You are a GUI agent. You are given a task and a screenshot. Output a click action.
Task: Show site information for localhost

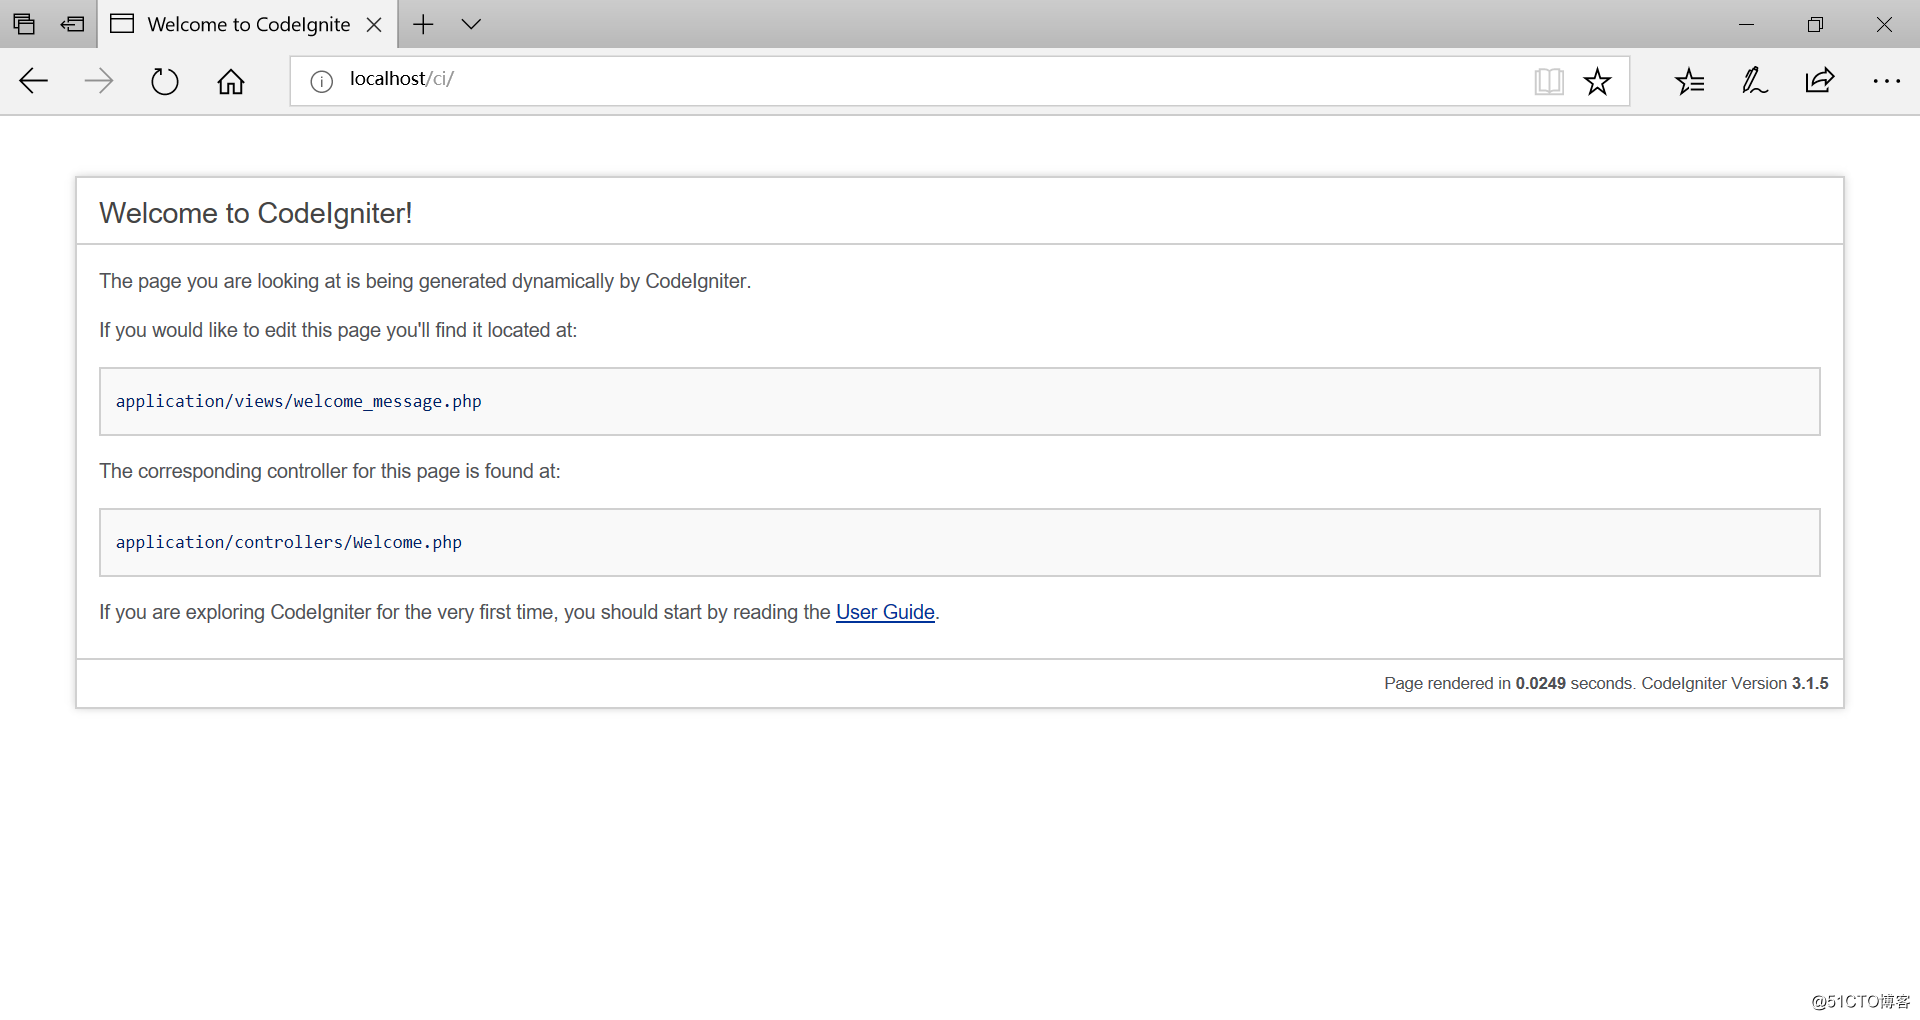click(x=321, y=81)
